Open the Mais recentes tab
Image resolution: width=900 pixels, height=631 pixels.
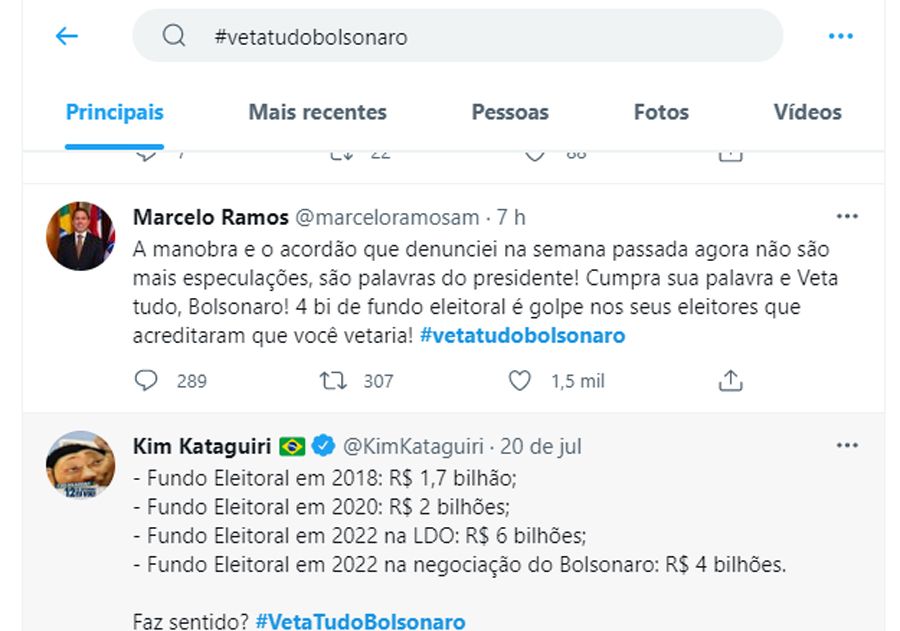pos(317,112)
